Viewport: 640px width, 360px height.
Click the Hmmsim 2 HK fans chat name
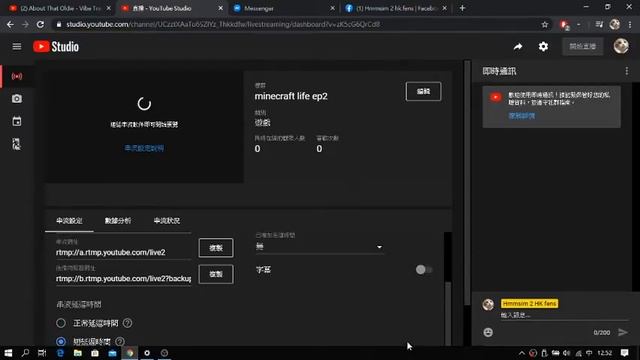(529, 304)
